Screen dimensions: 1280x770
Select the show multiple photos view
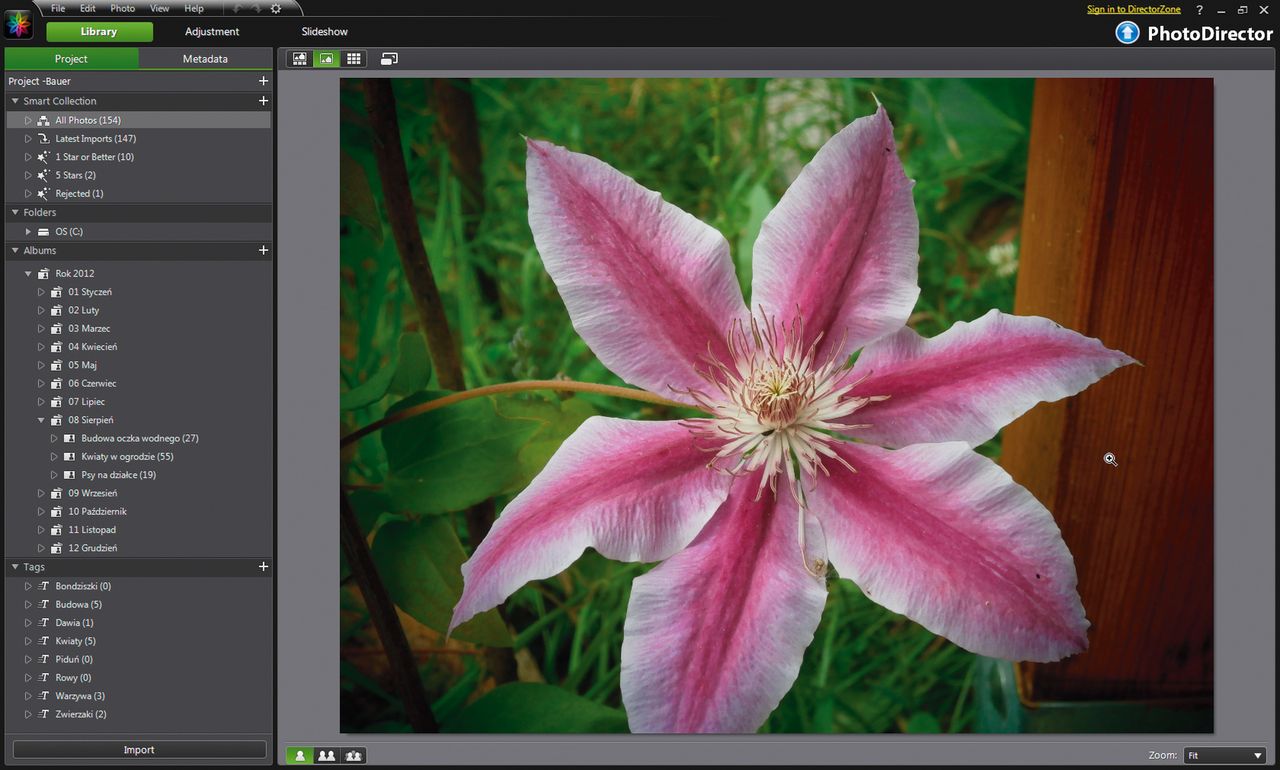(353, 756)
